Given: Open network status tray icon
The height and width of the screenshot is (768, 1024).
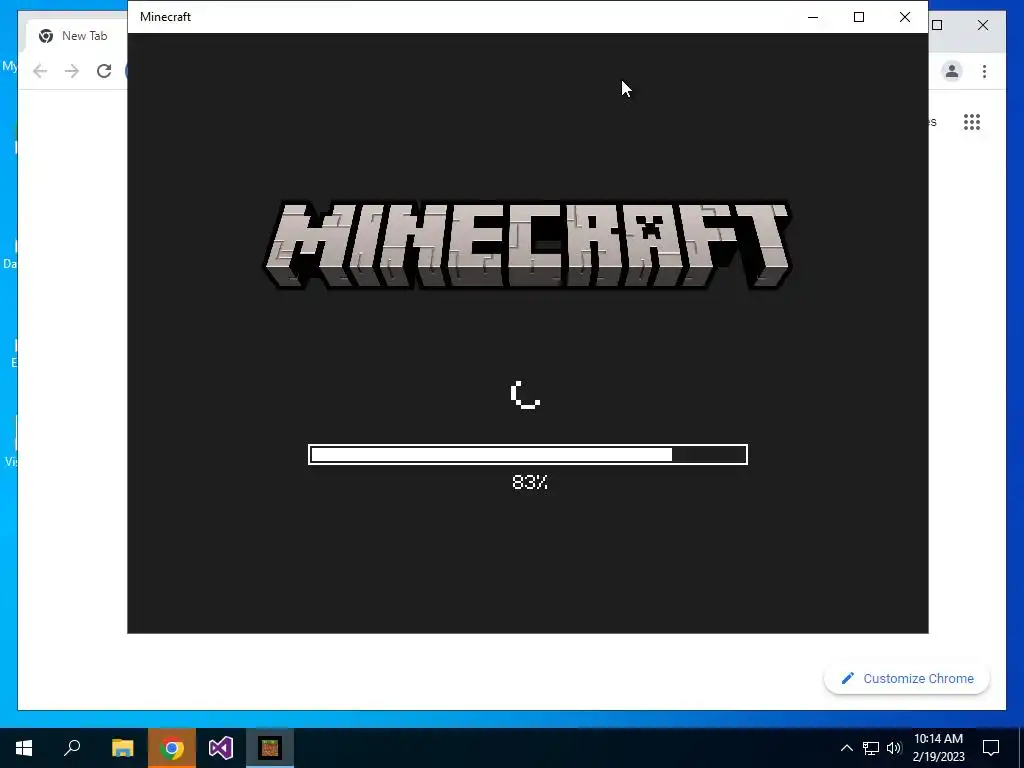Looking at the screenshot, I should click(871, 748).
